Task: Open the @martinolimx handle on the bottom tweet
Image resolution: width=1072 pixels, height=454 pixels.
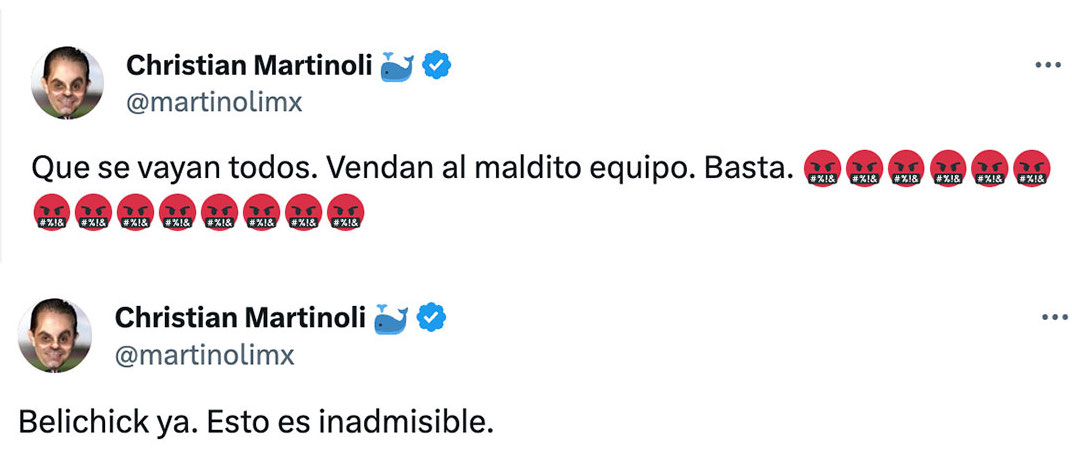Action: (205, 354)
